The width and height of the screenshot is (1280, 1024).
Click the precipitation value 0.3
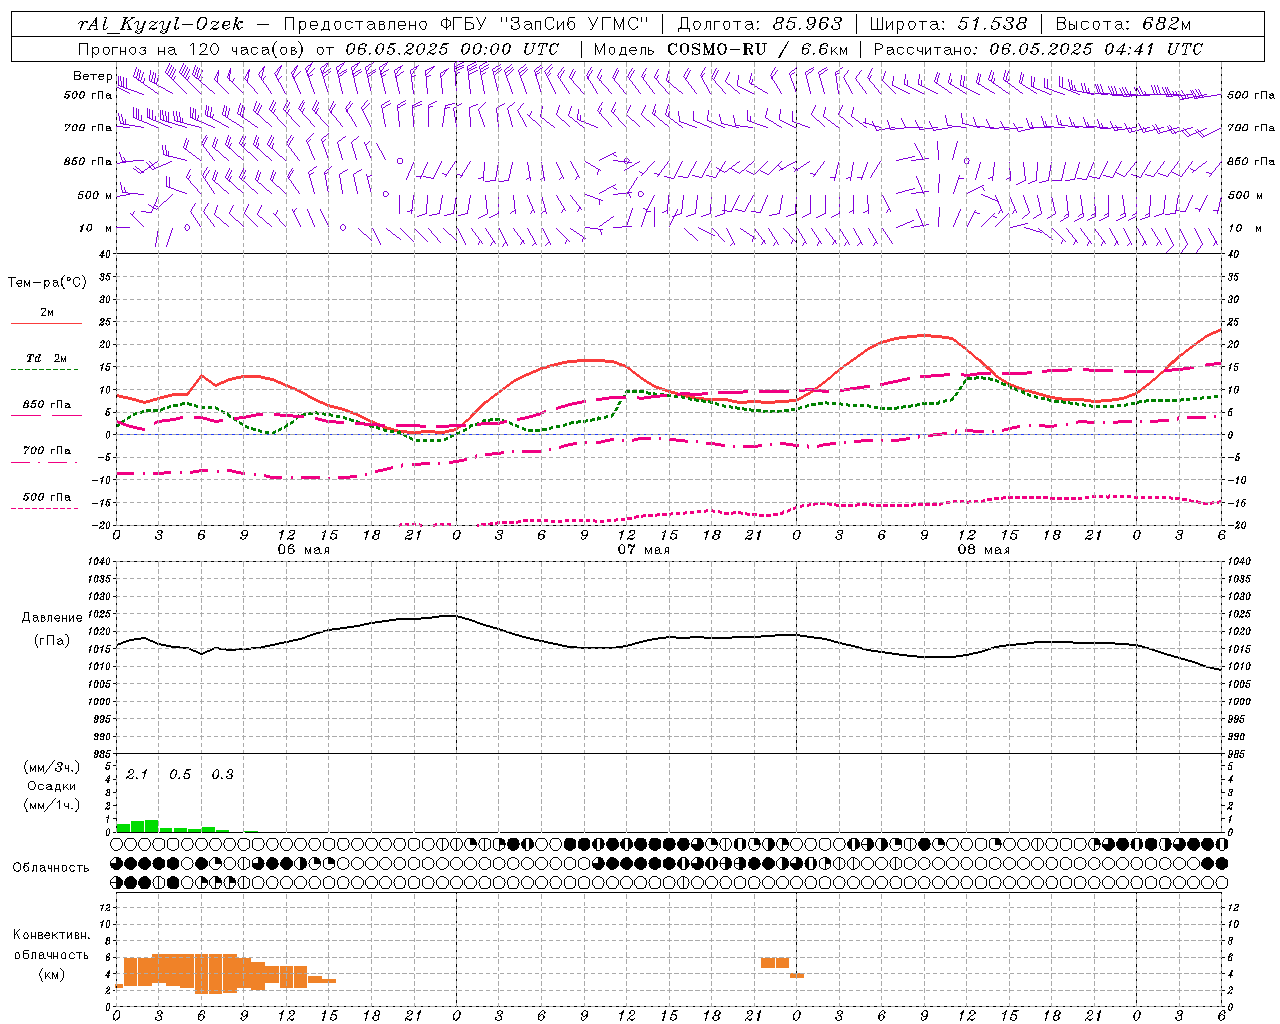click(x=222, y=775)
